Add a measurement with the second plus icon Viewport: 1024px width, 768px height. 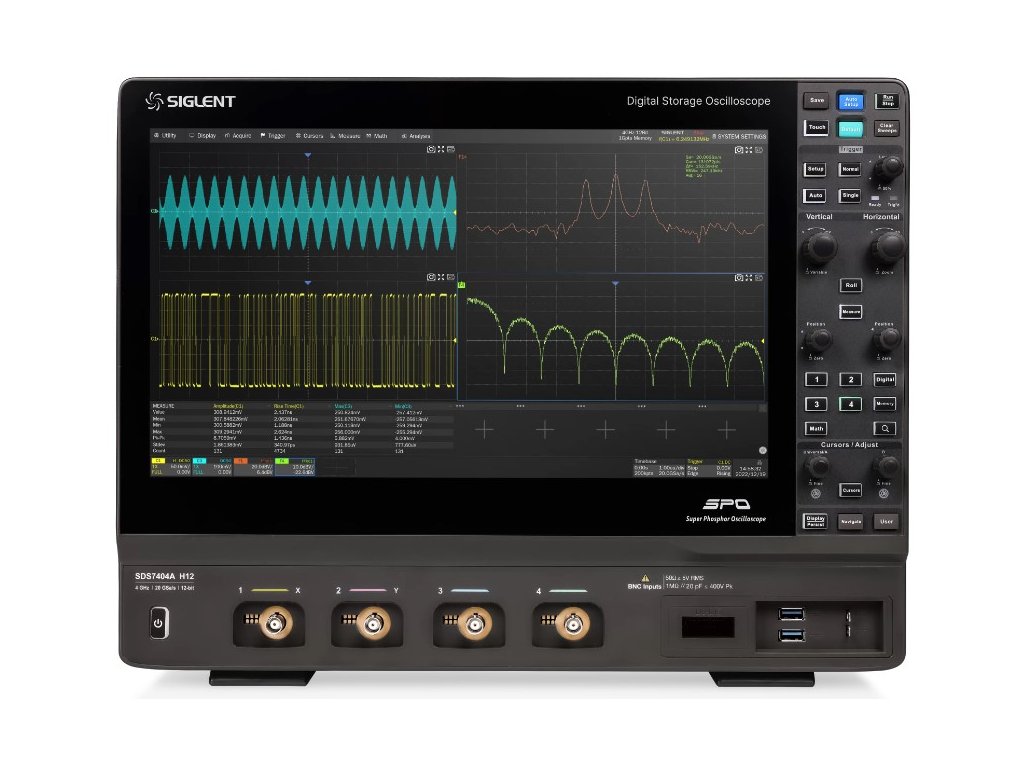click(x=545, y=430)
